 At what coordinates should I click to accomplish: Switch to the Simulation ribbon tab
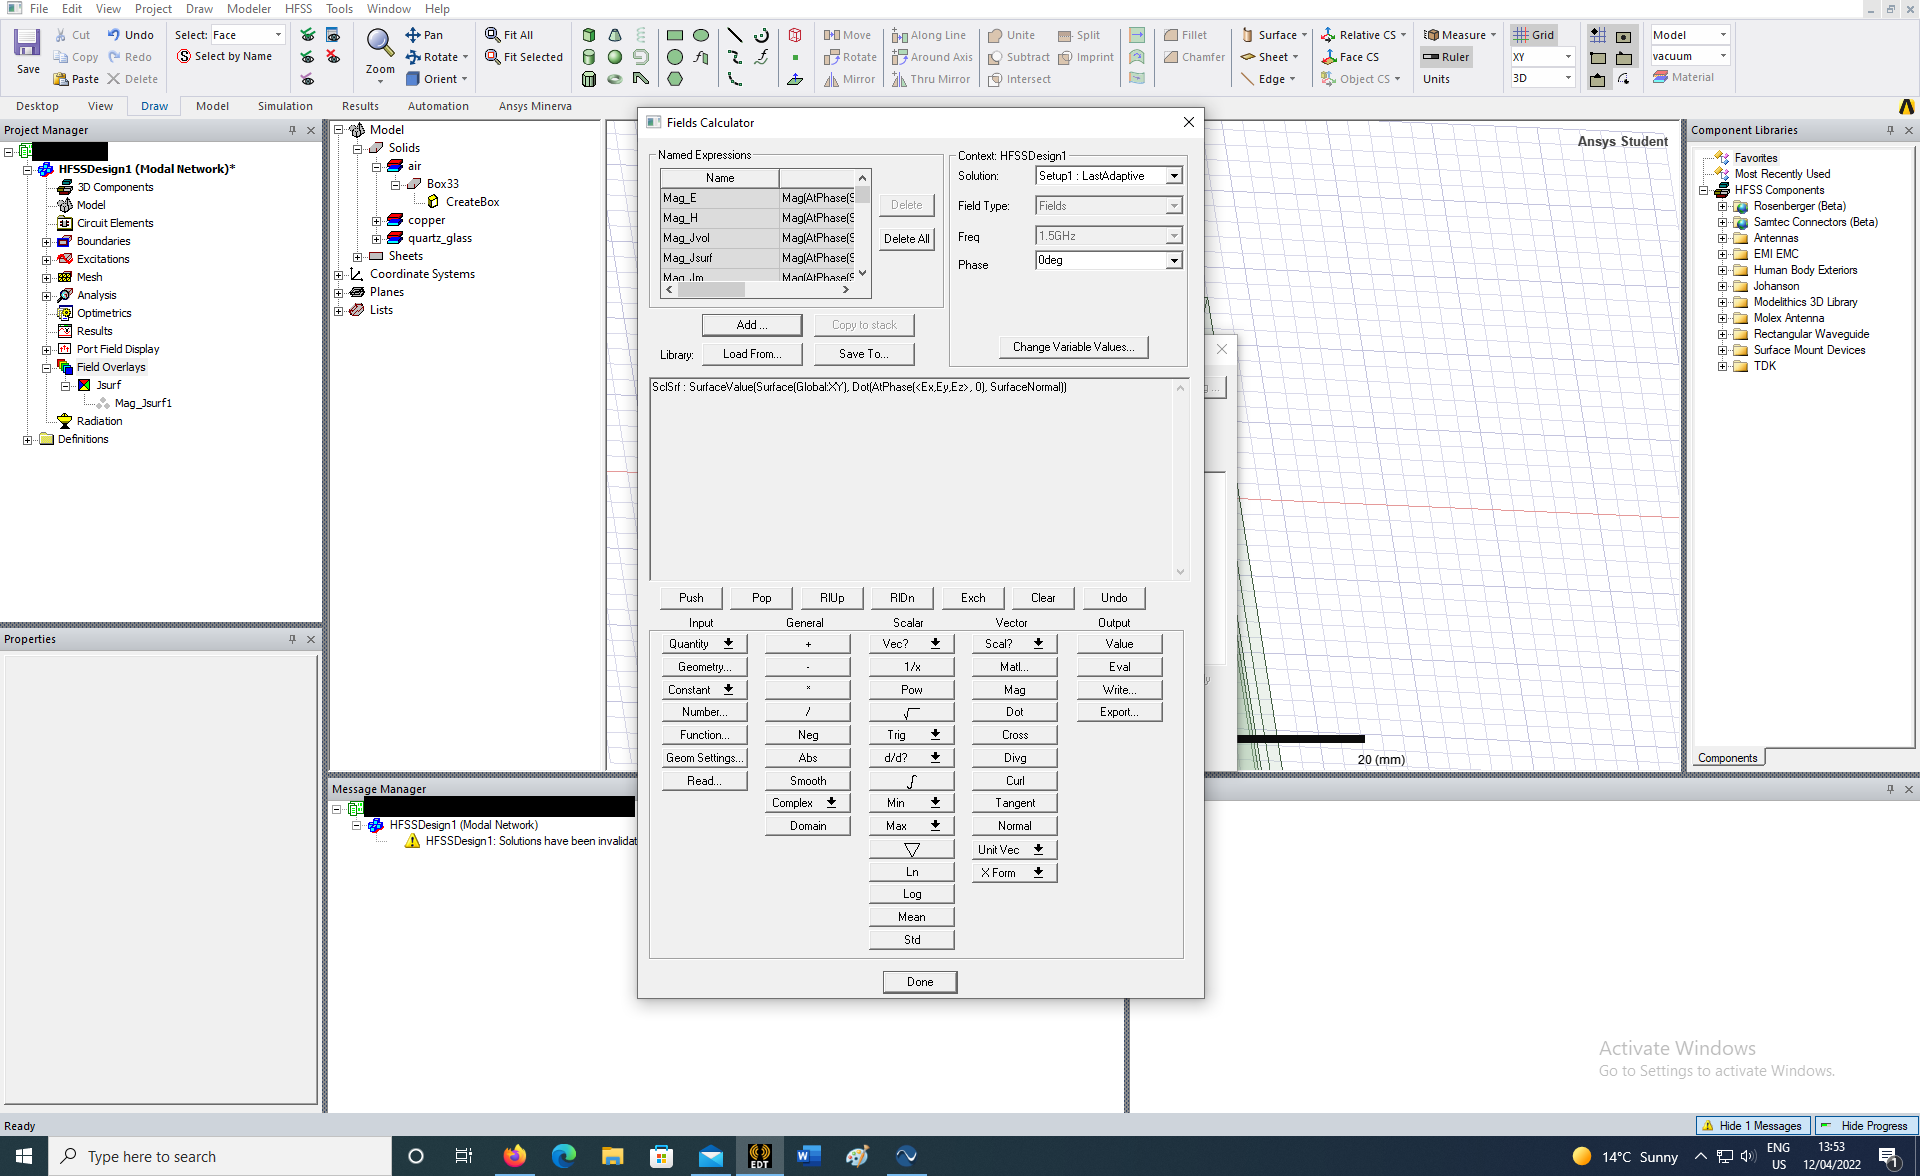[285, 106]
